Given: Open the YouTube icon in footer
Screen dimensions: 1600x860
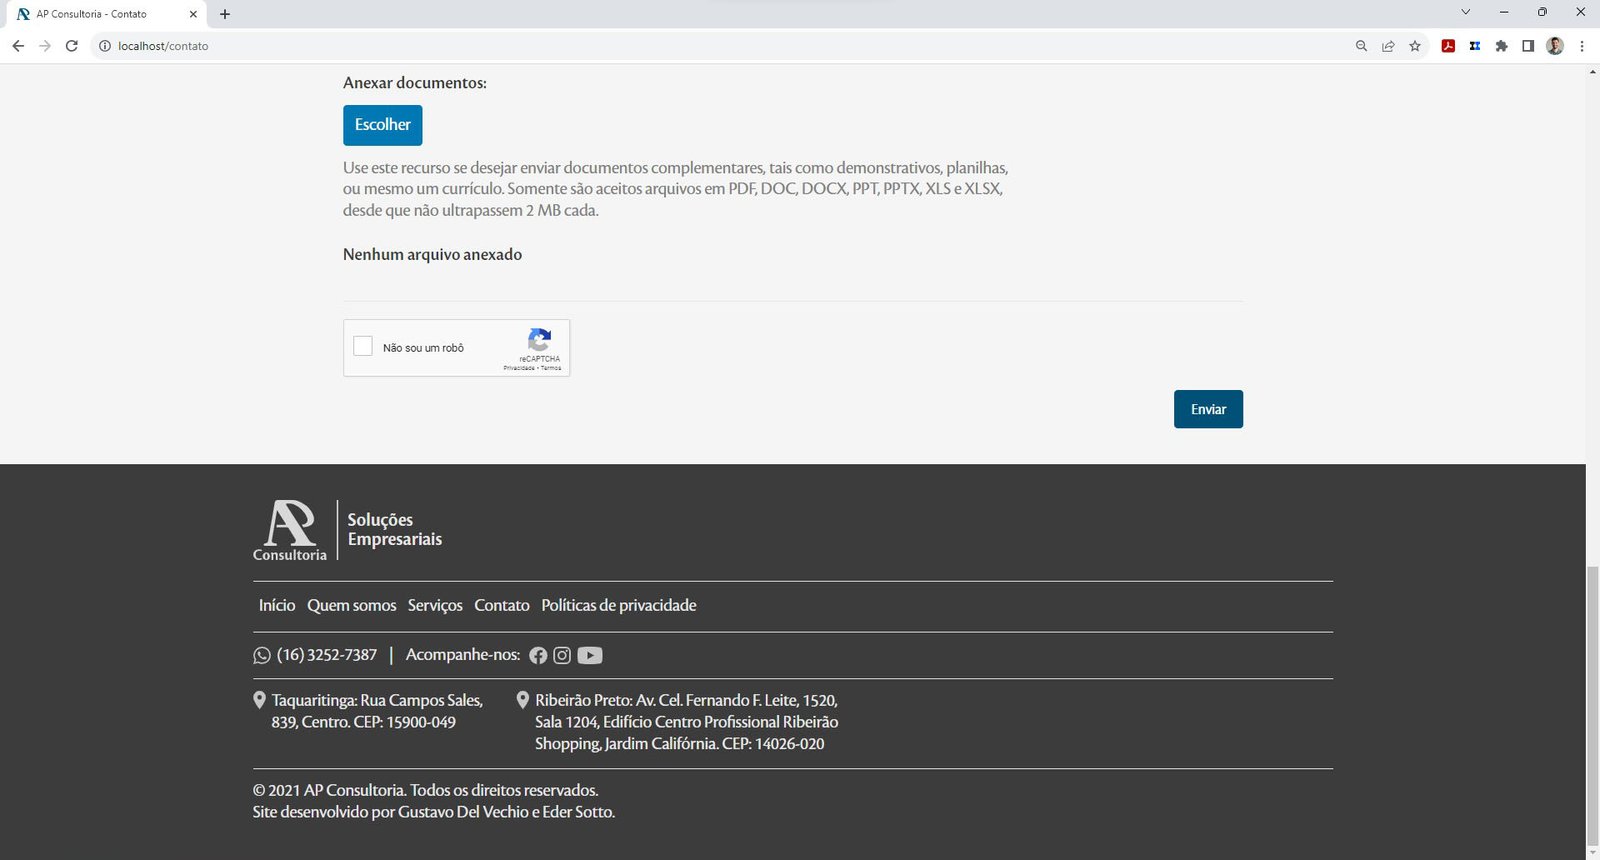Looking at the screenshot, I should tap(590, 656).
